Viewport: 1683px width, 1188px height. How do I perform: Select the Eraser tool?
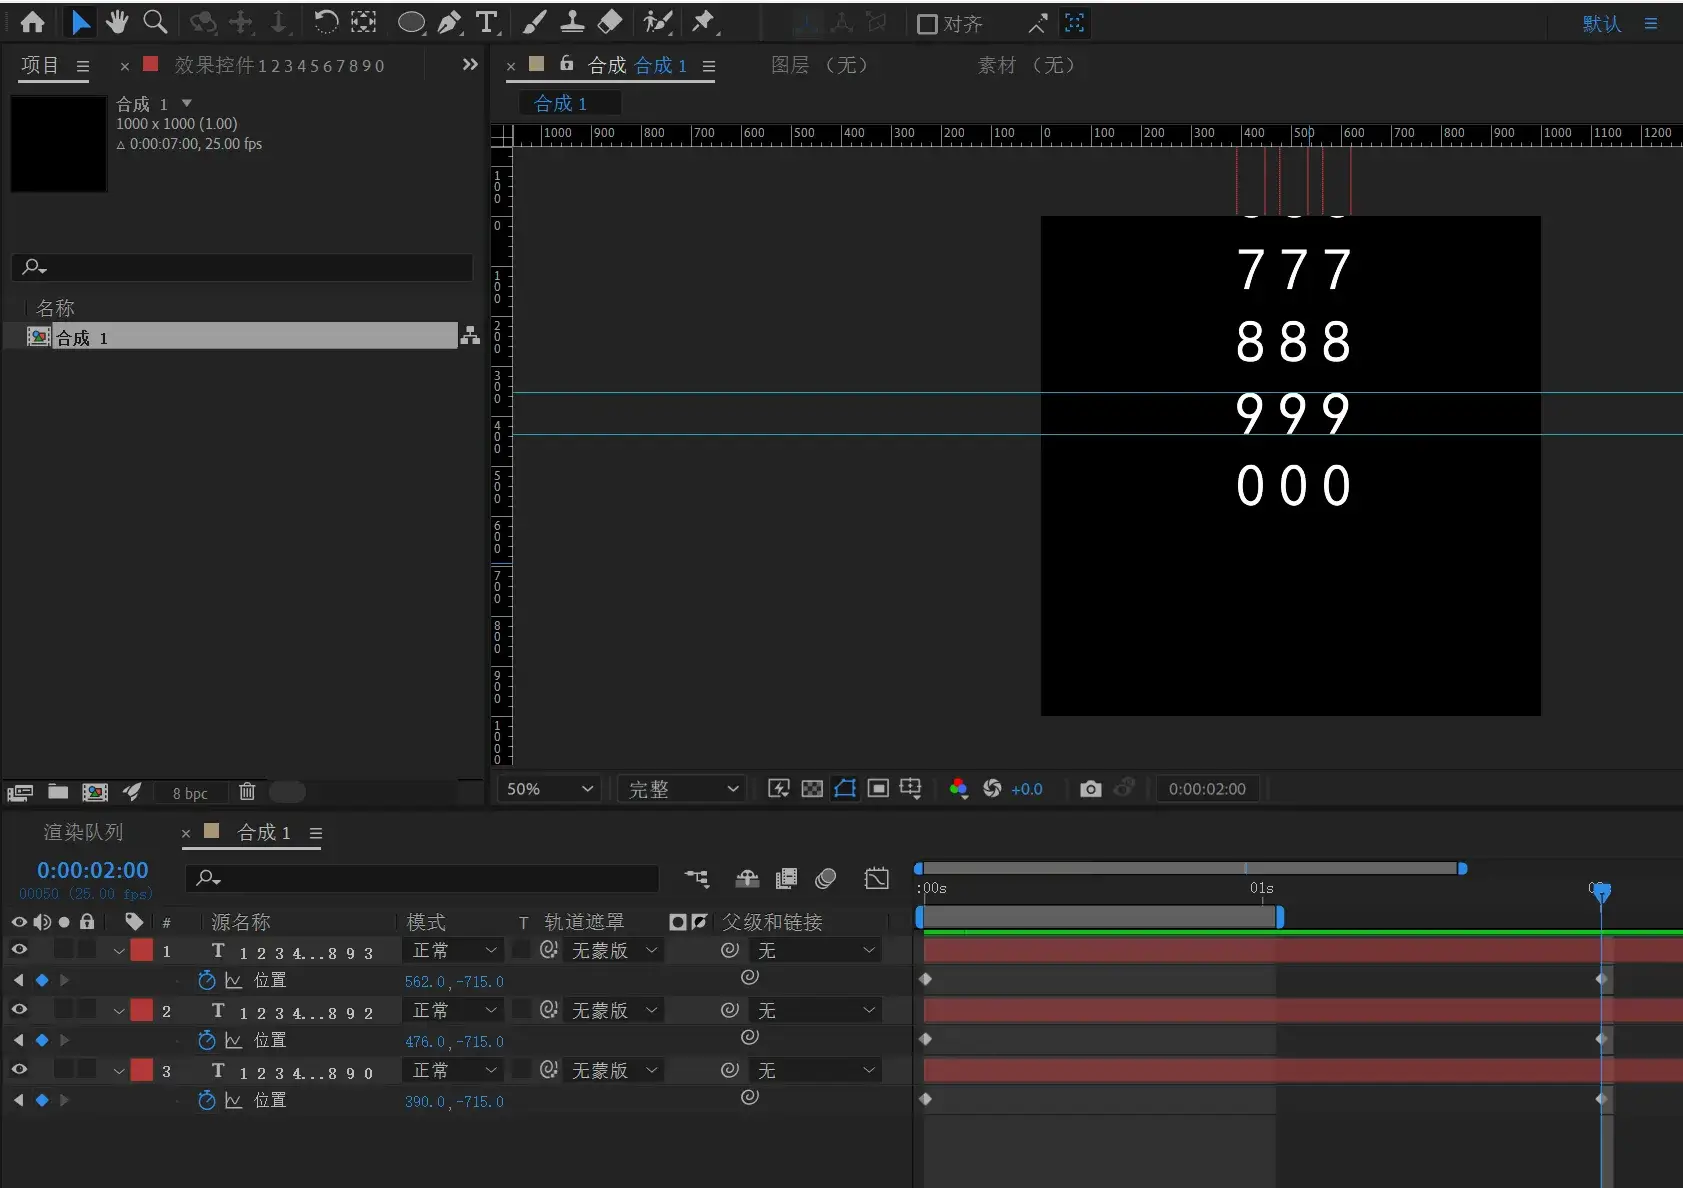(610, 22)
